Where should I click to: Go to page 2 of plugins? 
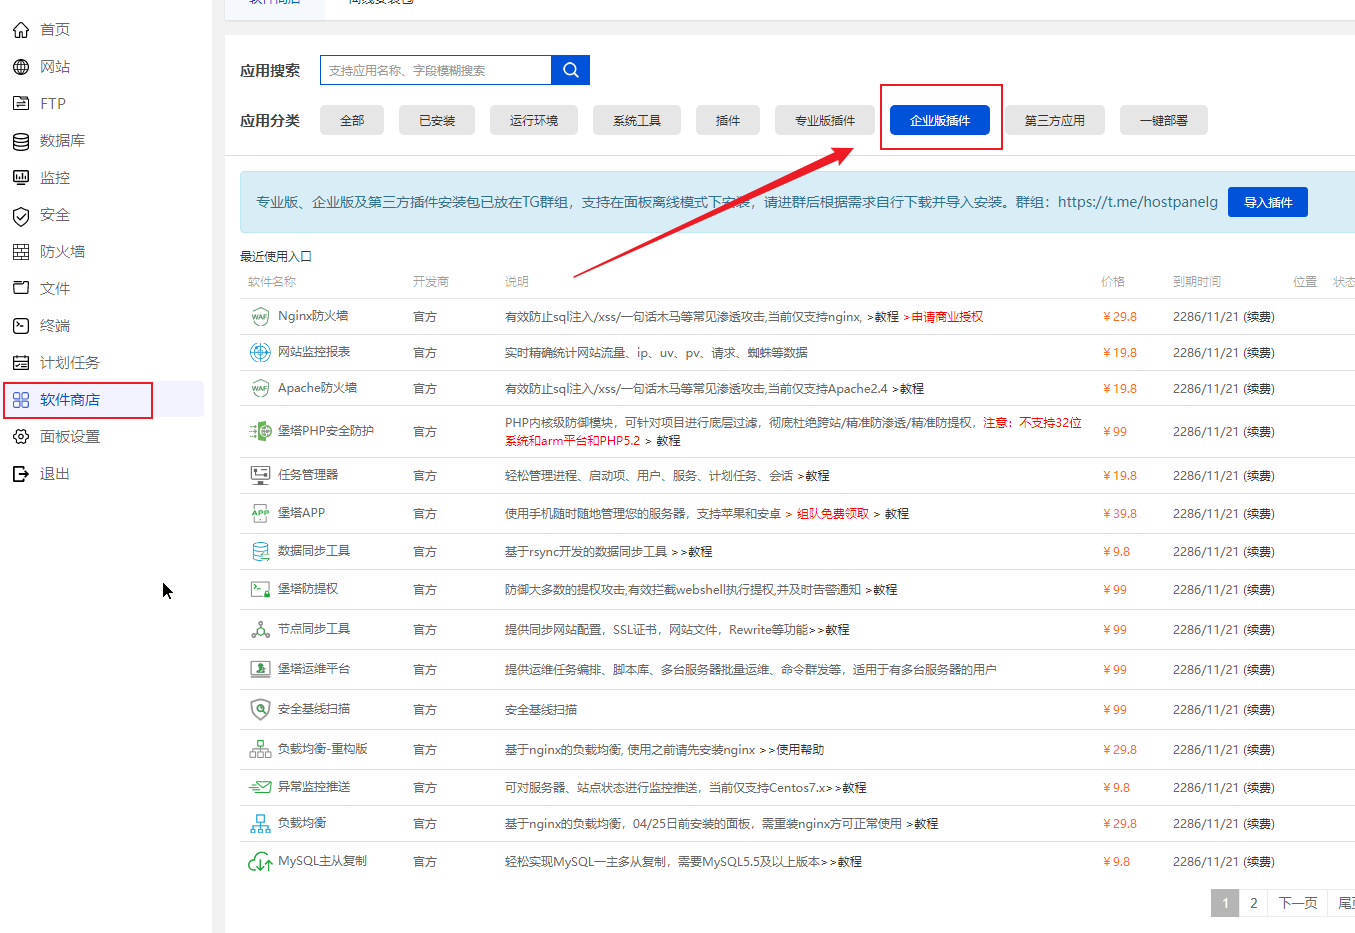1253,903
